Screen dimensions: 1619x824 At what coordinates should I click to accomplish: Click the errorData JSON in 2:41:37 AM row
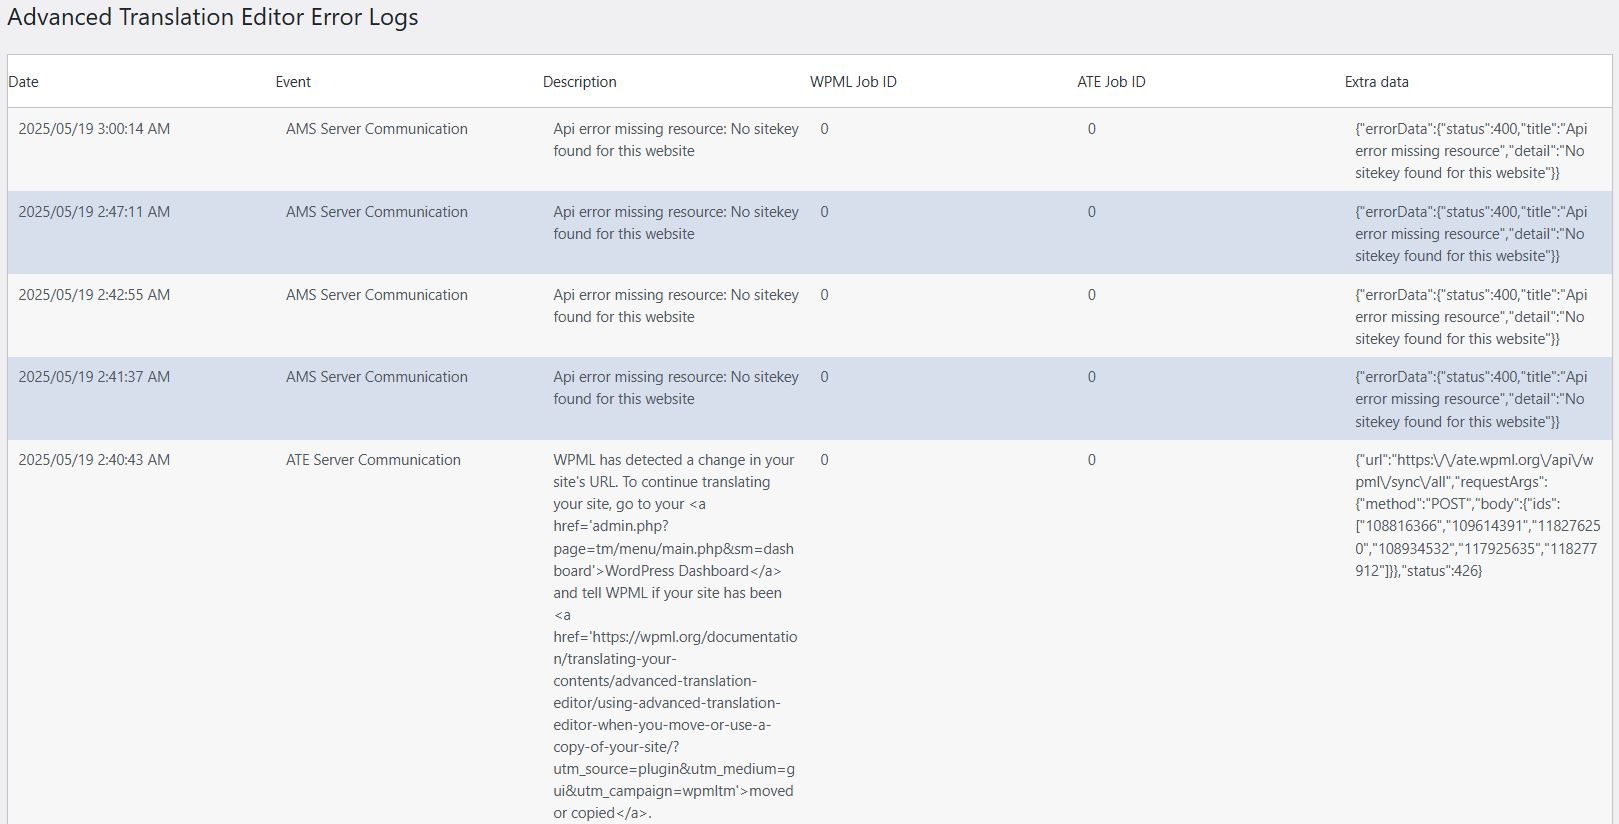(x=1471, y=399)
